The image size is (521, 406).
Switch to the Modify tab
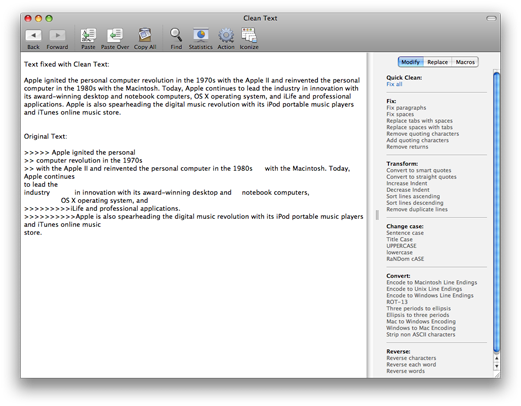(x=411, y=62)
